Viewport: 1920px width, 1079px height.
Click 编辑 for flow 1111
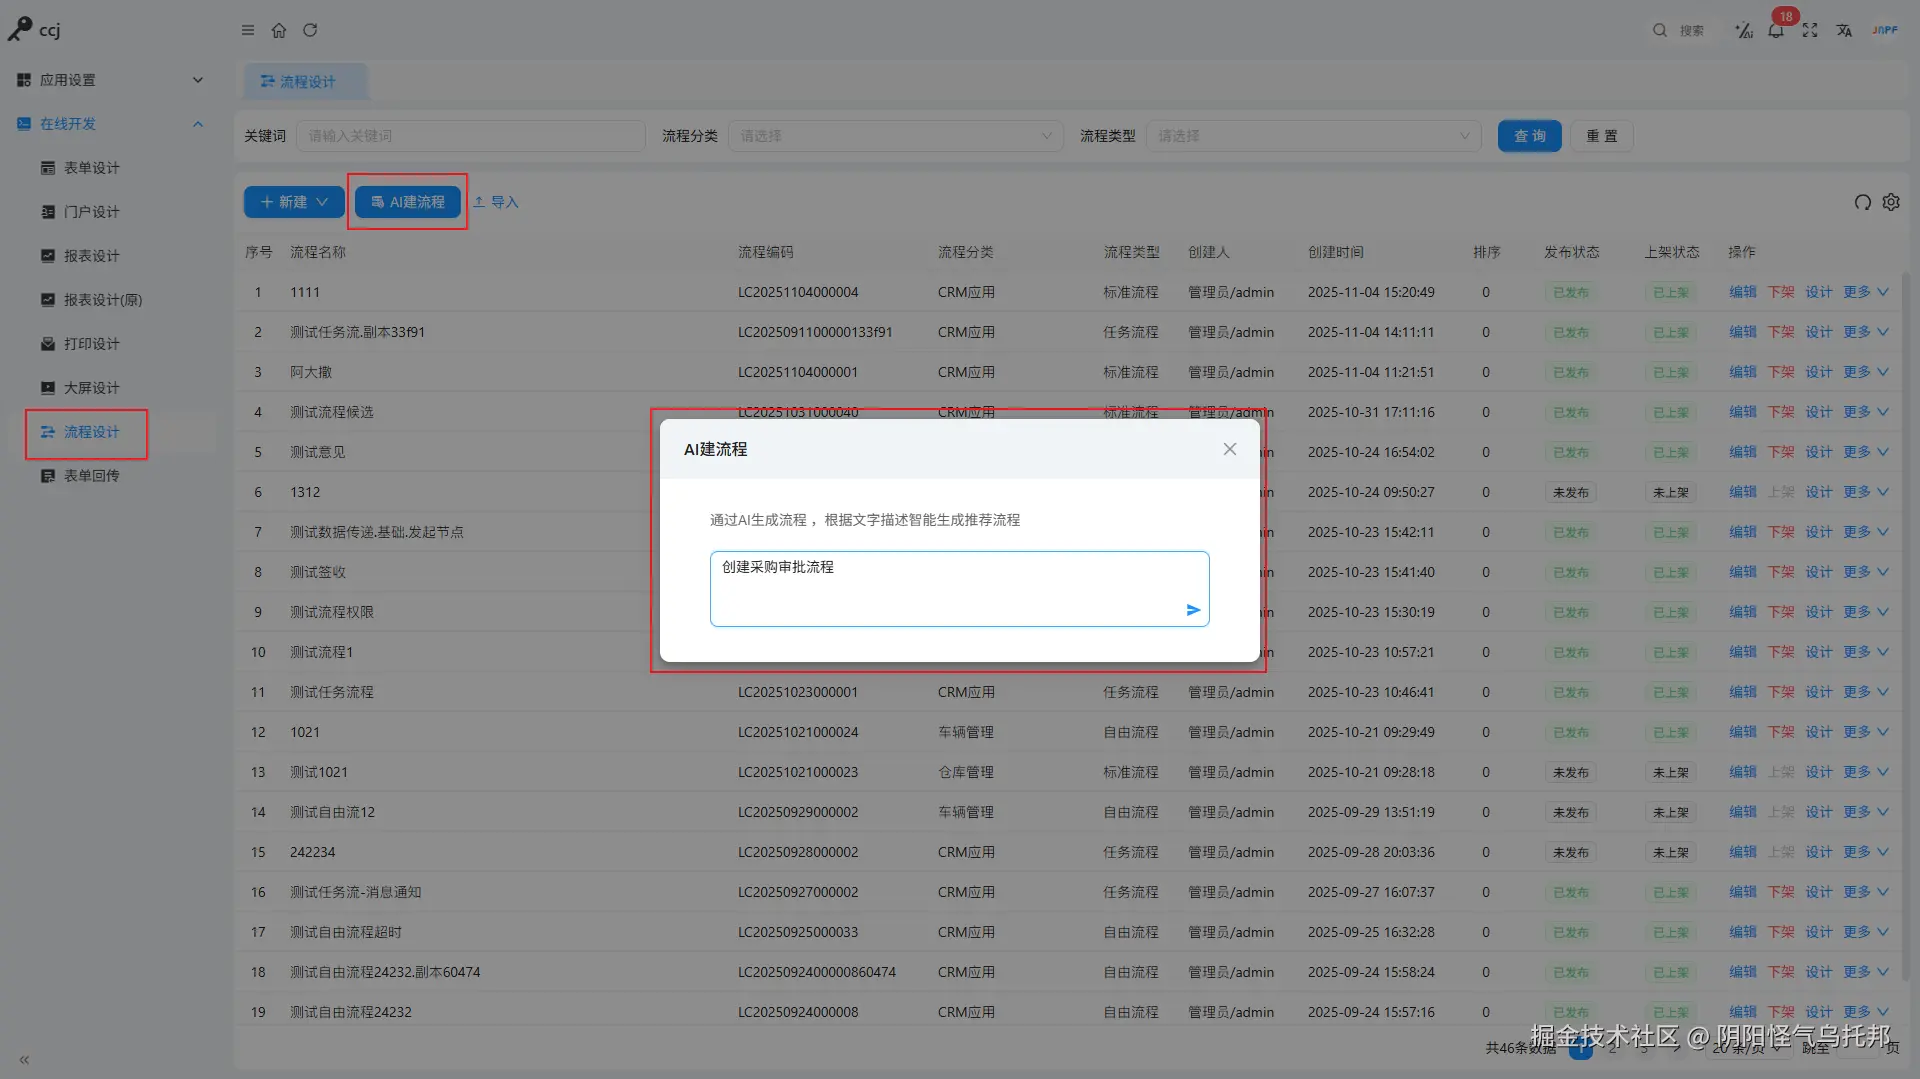[1743, 292]
